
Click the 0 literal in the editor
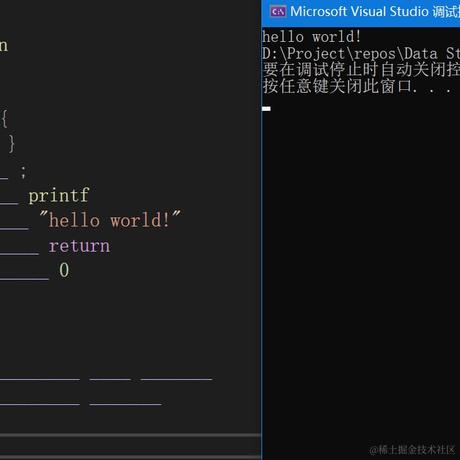click(64, 270)
